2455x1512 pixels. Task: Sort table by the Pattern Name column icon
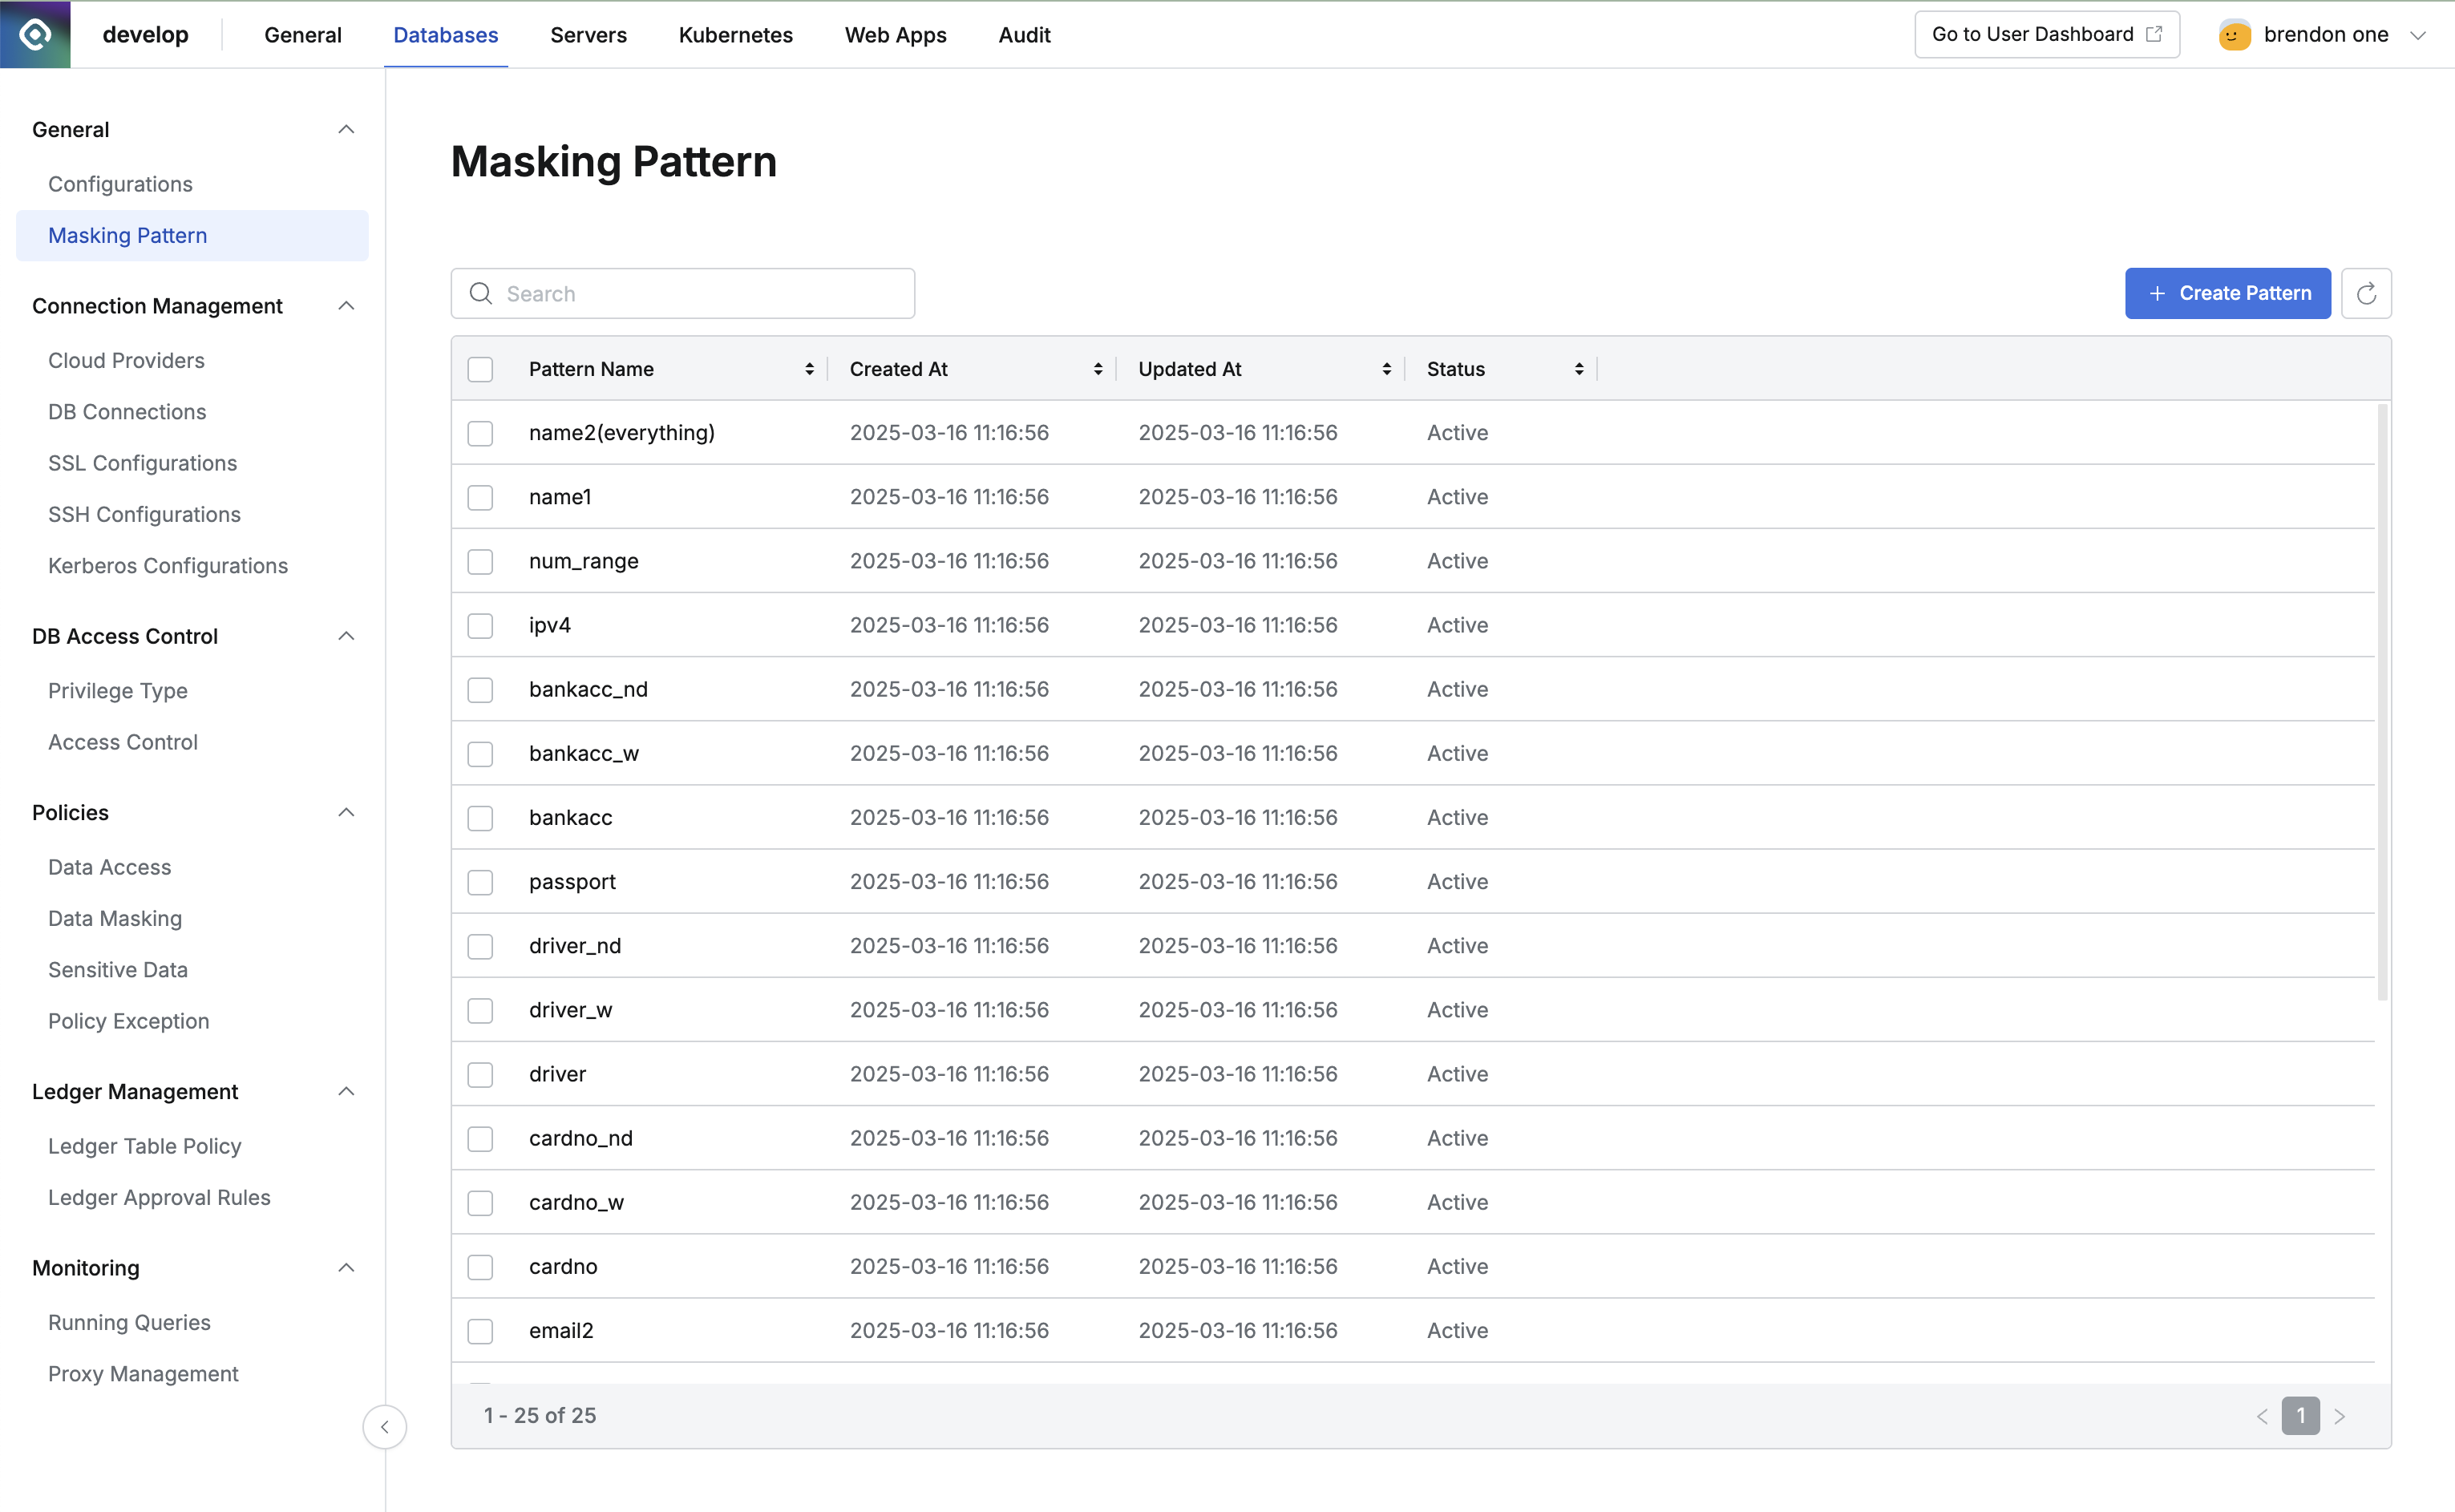click(809, 368)
